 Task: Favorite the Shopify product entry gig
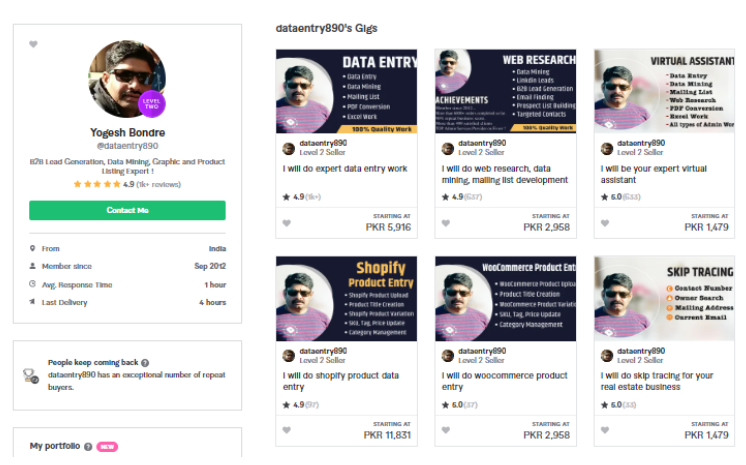tap(286, 430)
